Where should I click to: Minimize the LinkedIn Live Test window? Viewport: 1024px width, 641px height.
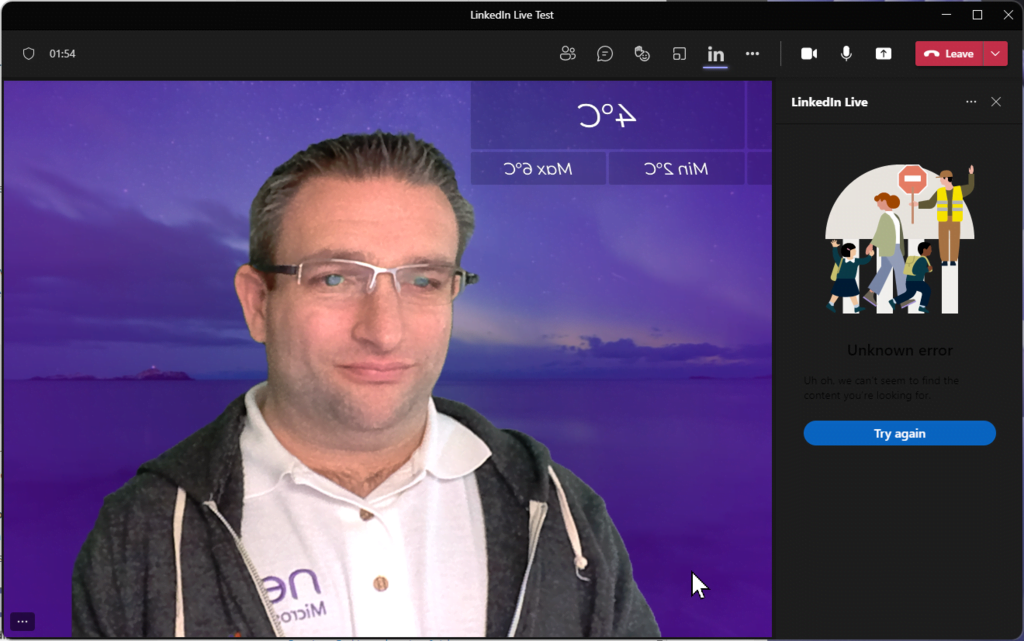(x=946, y=14)
